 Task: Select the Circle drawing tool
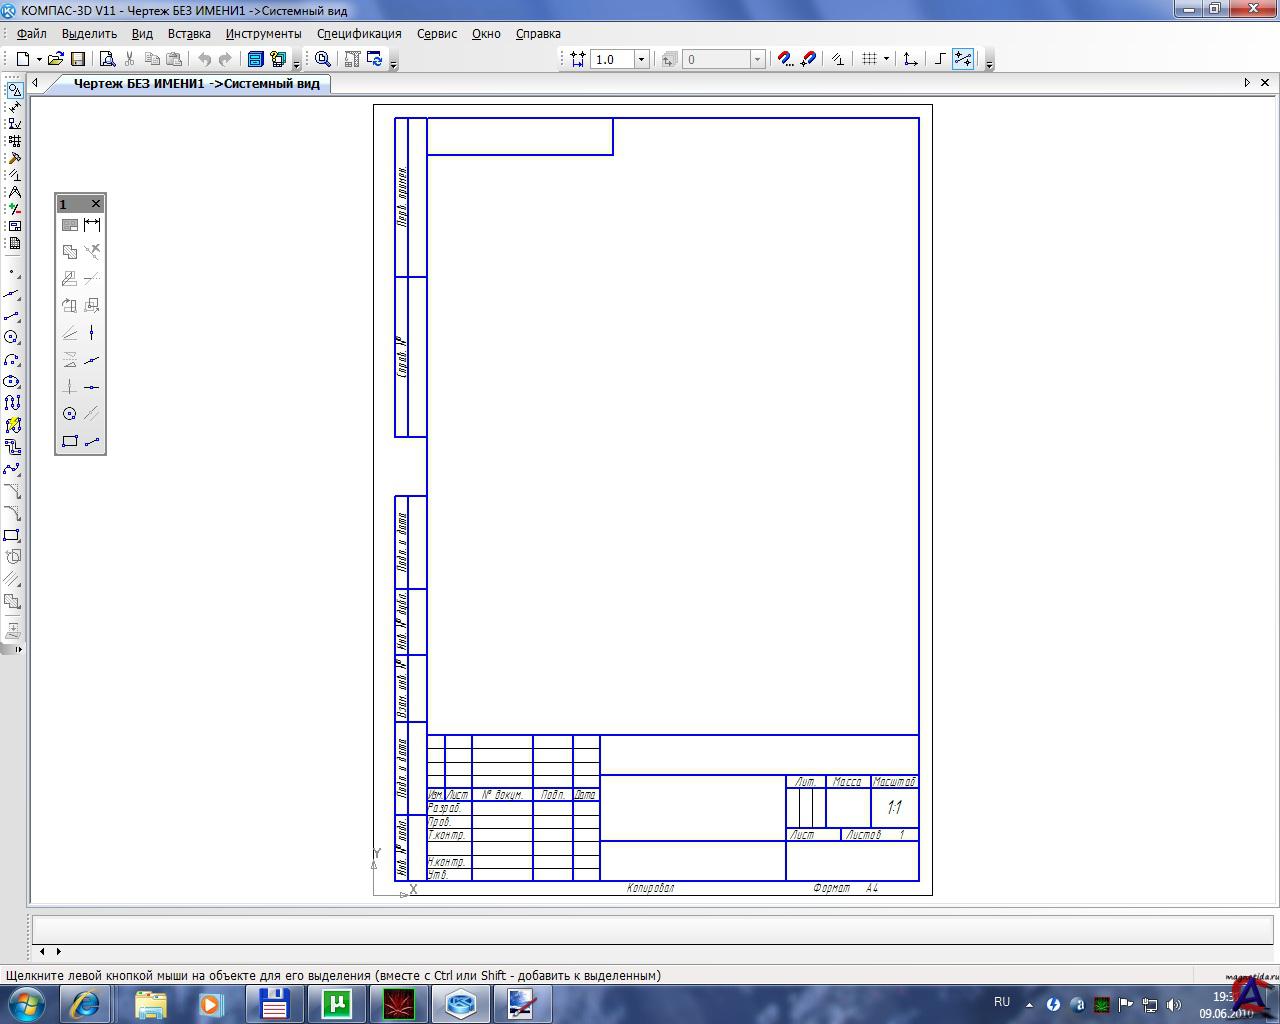12,338
